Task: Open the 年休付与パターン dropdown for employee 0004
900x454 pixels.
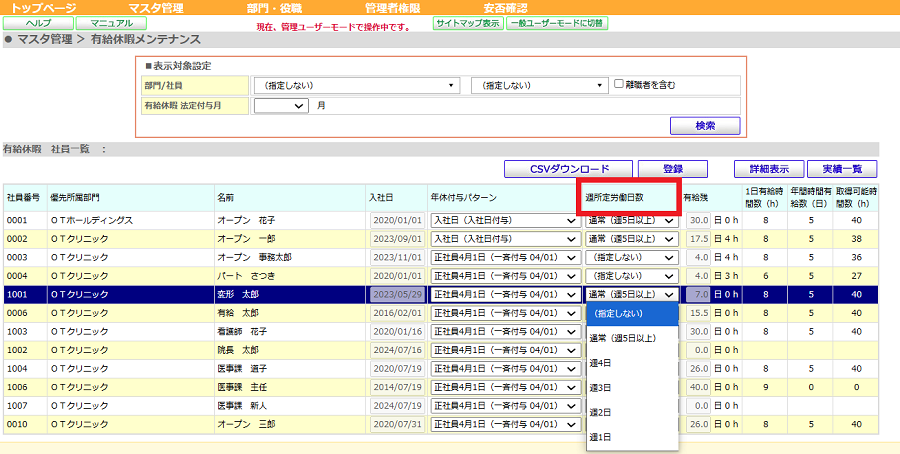Action: 505,276
